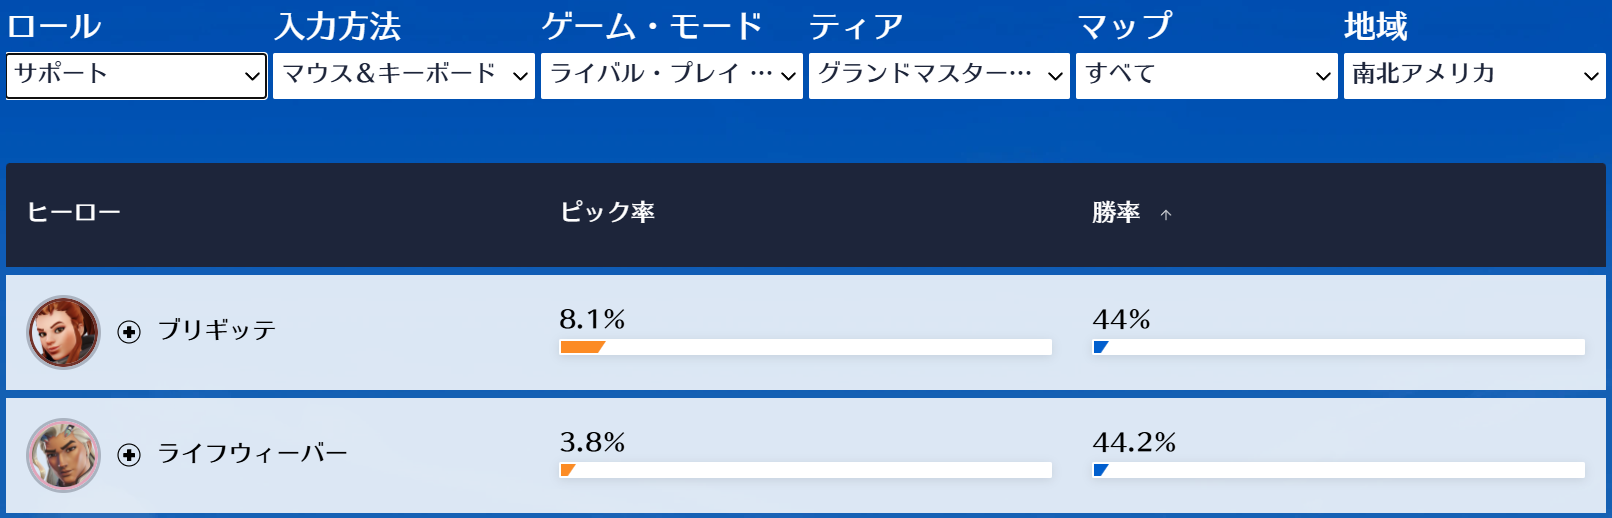Click the support role icon beside ライフウィーバー
Image resolution: width=1612 pixels, height=518 pixels.
129,455
